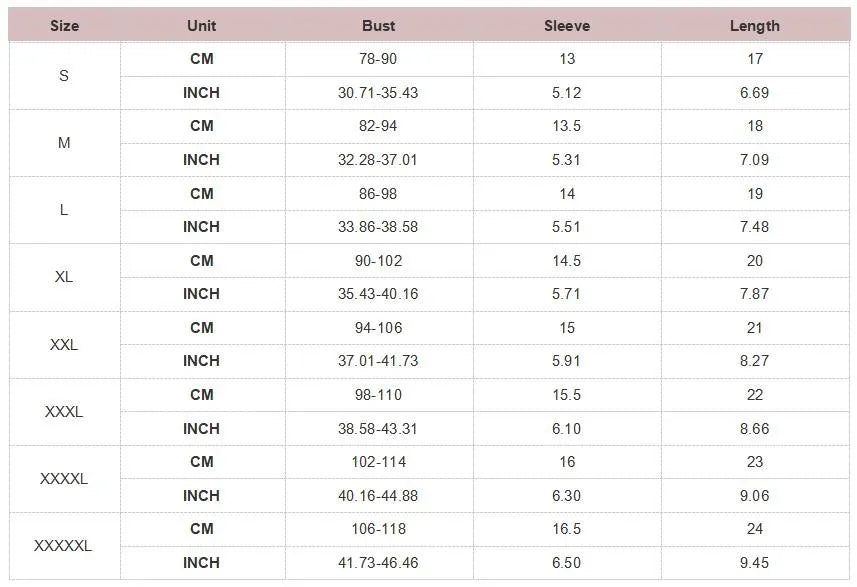The image size is (857, 587).
Task: Click the bust value 32.28-37.01
Action: pos(378,160)
